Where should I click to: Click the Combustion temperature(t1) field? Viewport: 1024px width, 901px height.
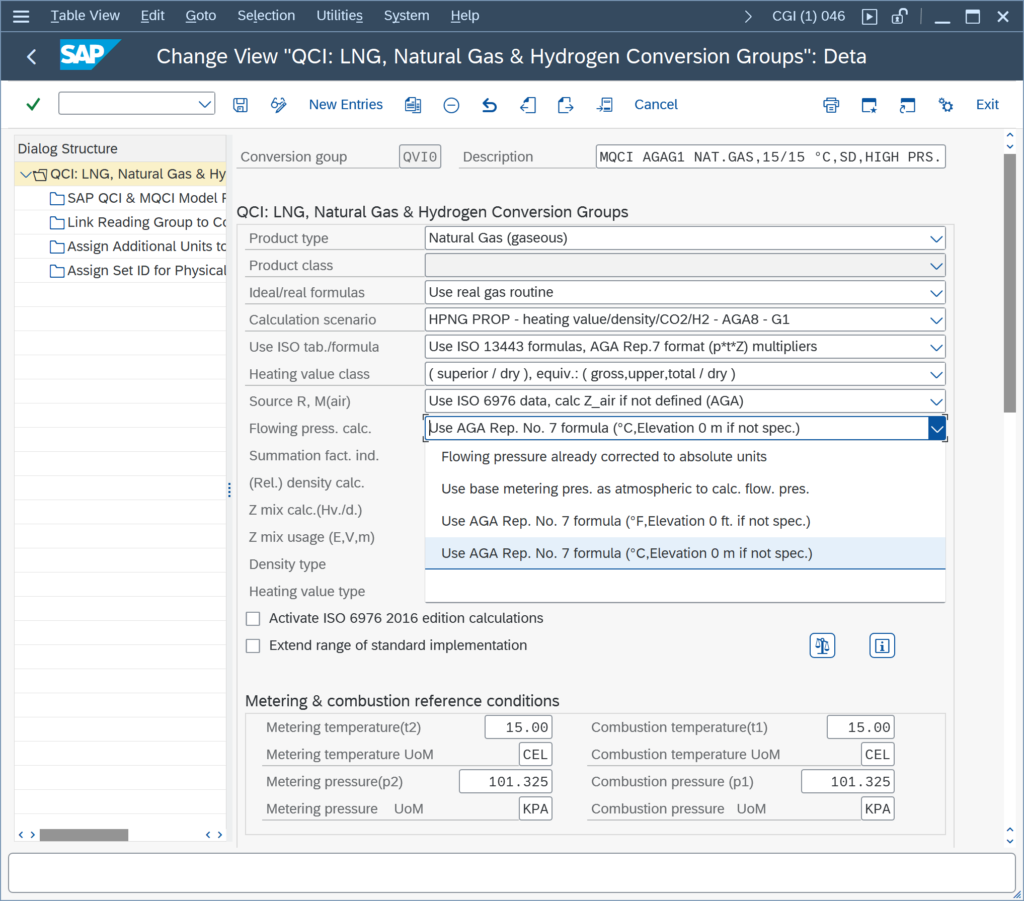(860, 727)
